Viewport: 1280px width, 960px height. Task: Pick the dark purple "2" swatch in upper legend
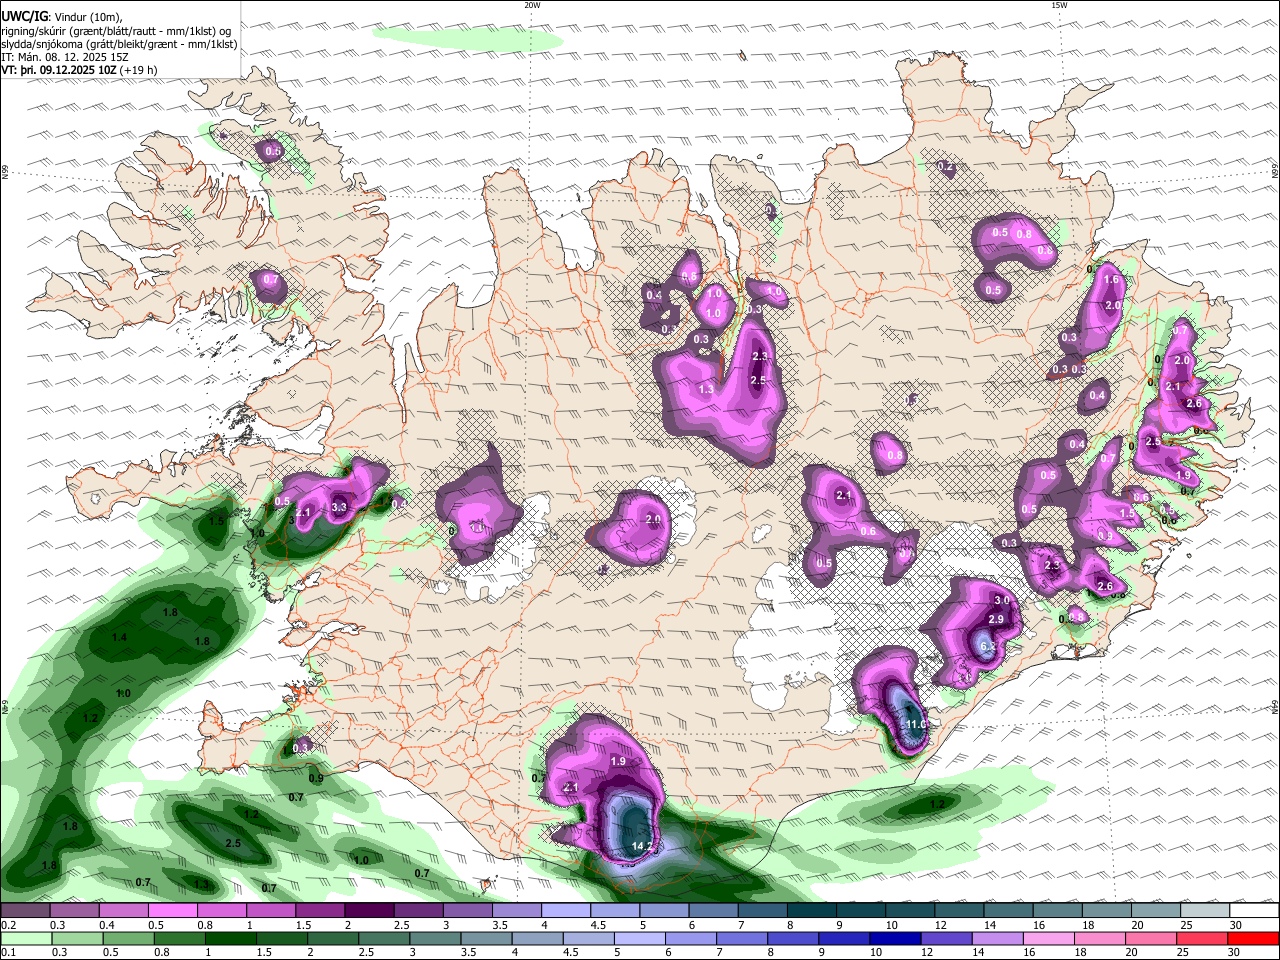(368, 911)
